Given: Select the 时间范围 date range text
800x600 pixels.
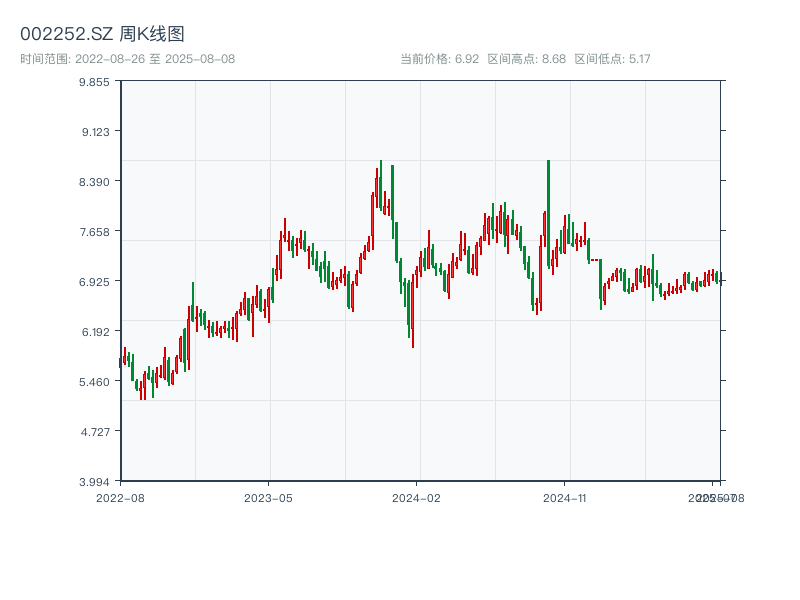Looking at the screenshot, I should coord(127,59).
